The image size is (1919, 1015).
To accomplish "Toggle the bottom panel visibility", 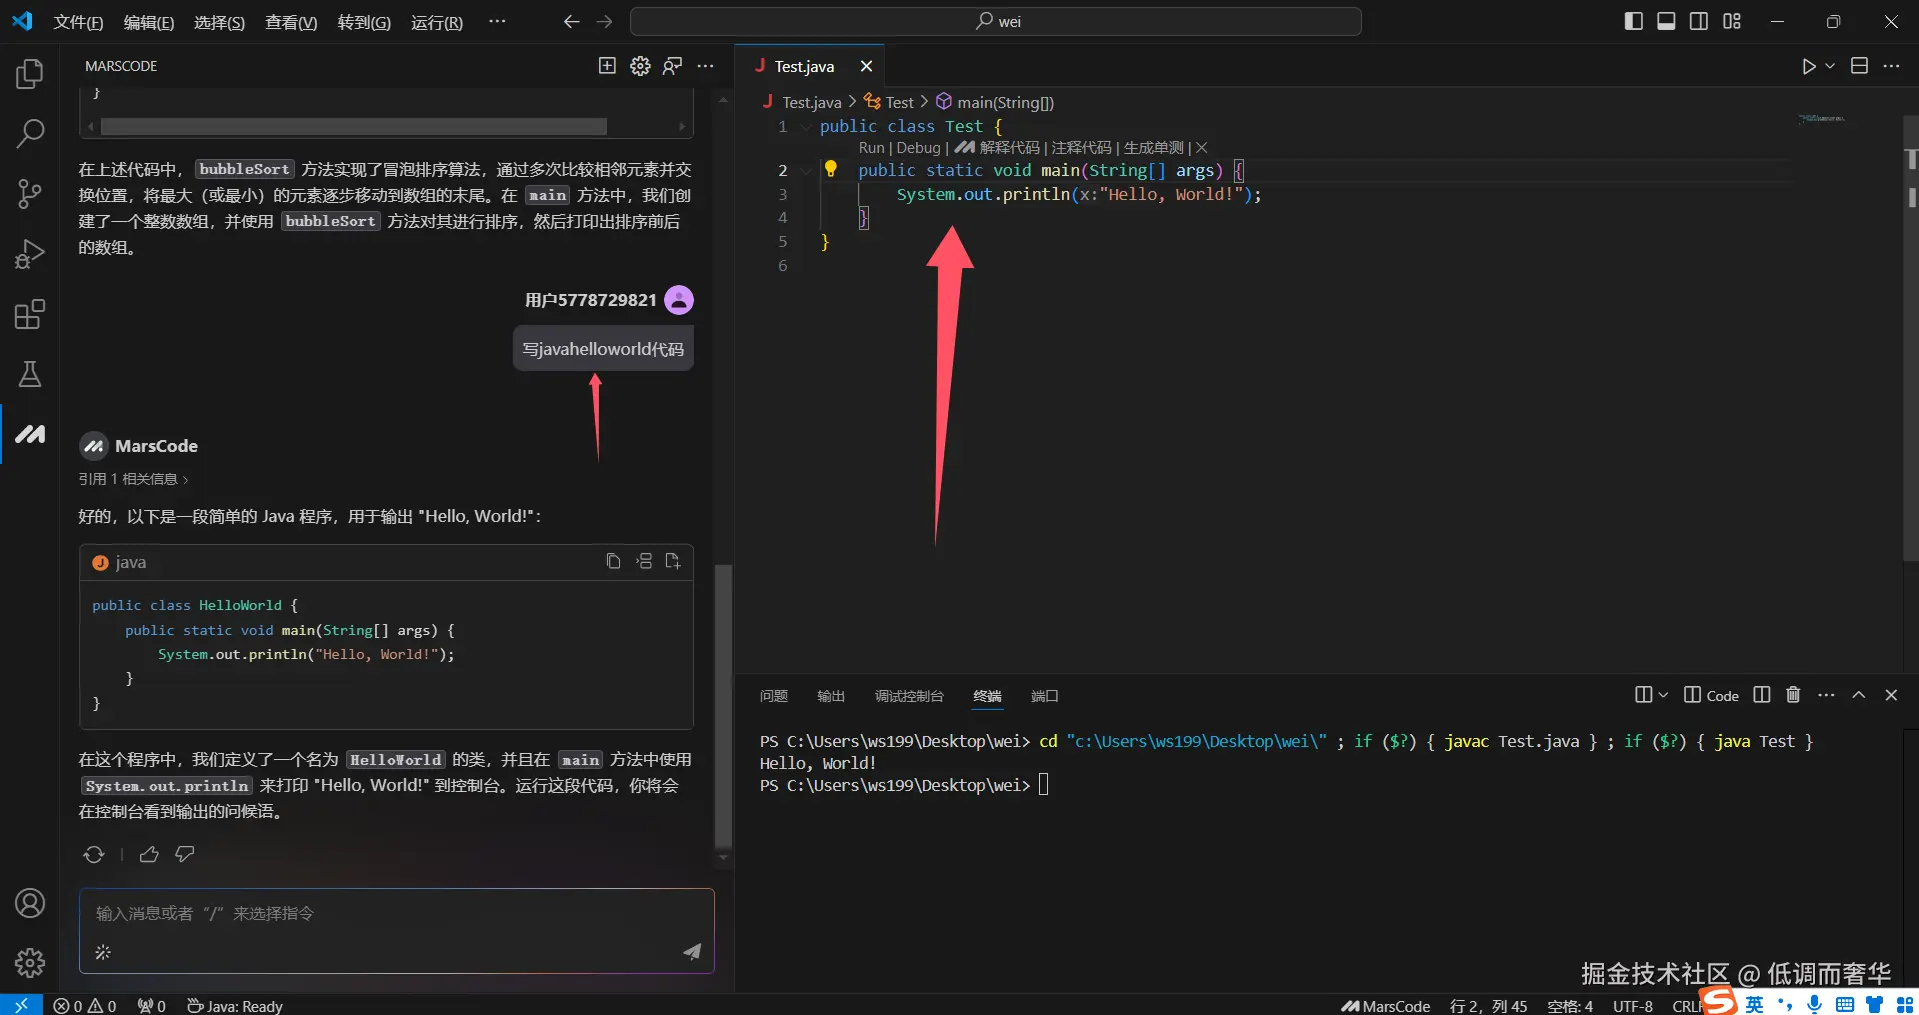I will [x=1666, y=21].
